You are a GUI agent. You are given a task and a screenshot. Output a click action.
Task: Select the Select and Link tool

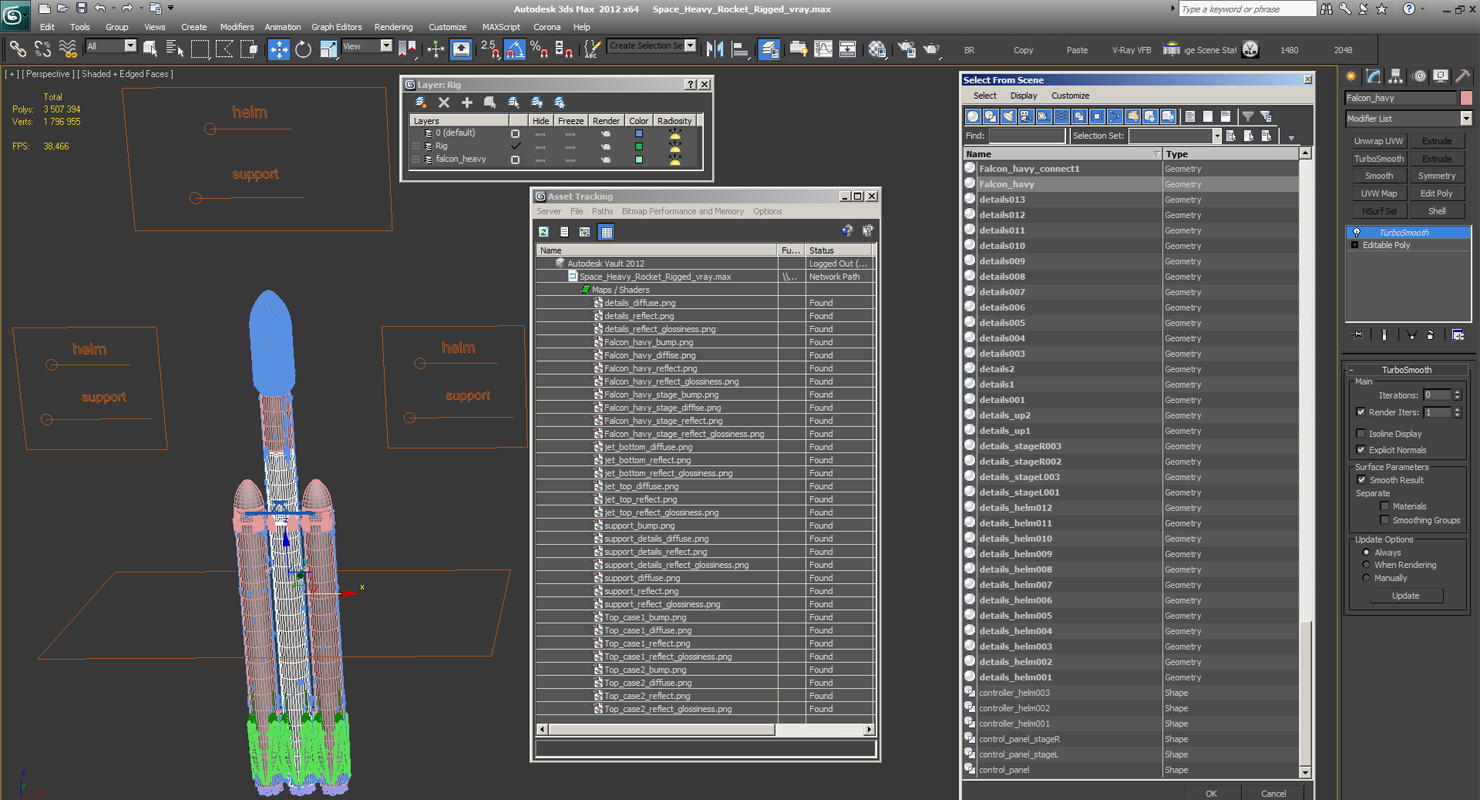pos(17,48)
